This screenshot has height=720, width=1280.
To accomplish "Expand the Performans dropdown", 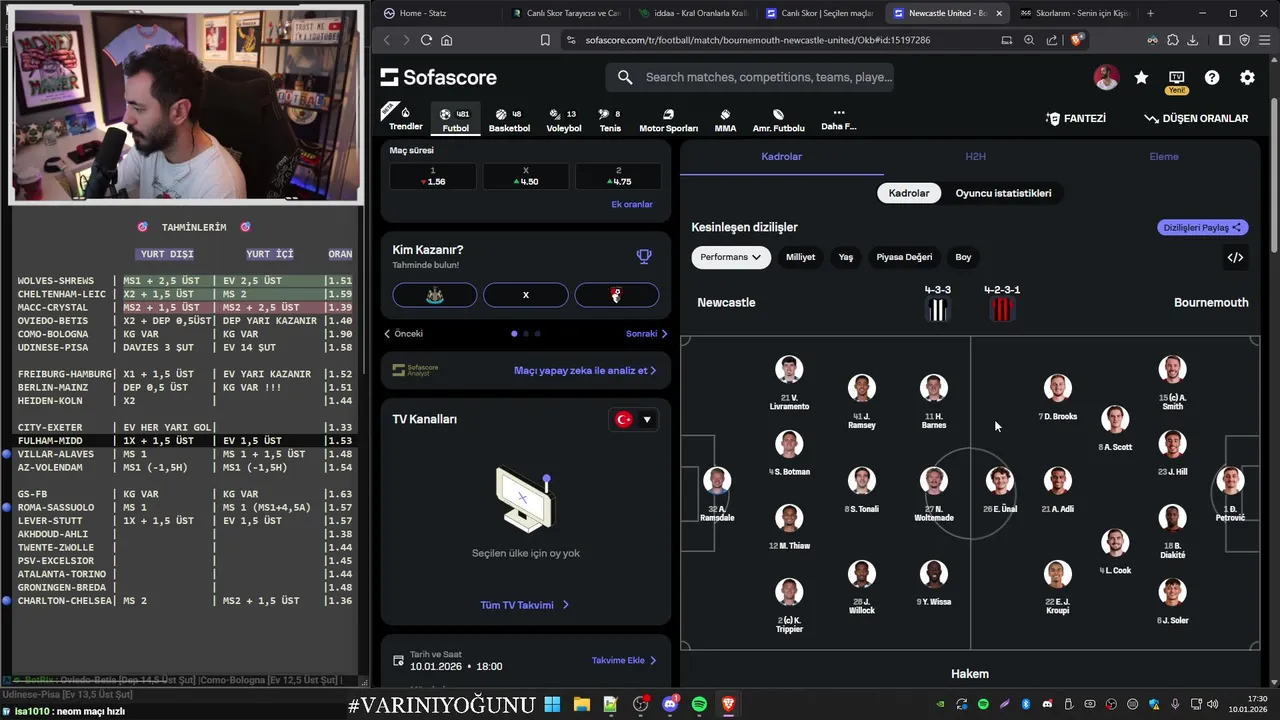I will (x=731, y=257).
